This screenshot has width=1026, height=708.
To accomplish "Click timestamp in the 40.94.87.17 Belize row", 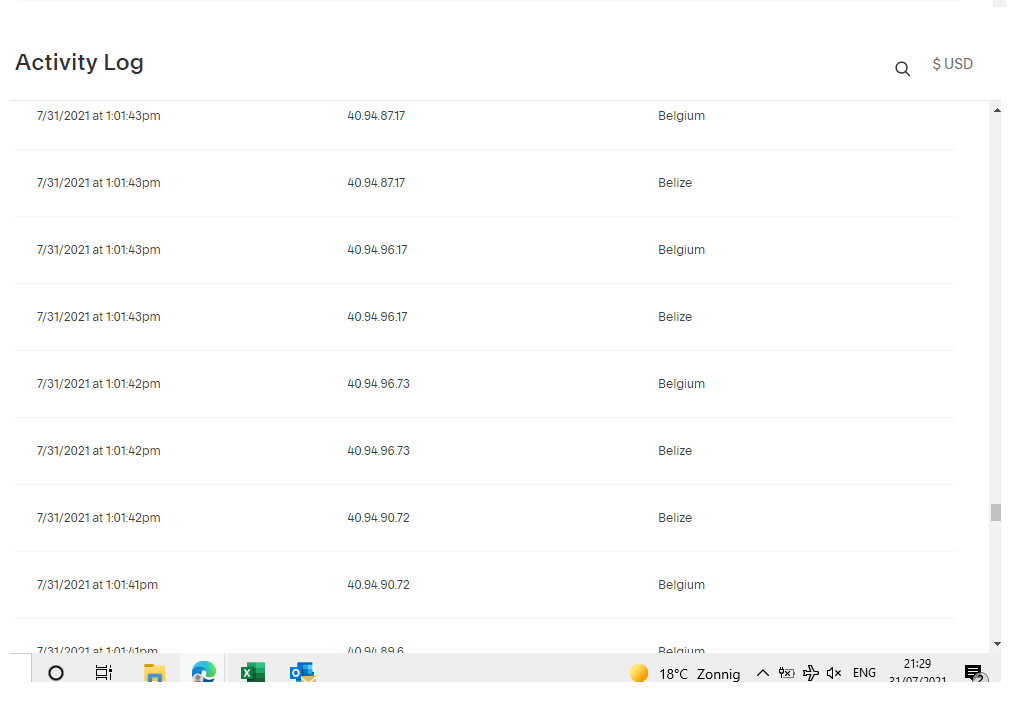I will [99, 183].
